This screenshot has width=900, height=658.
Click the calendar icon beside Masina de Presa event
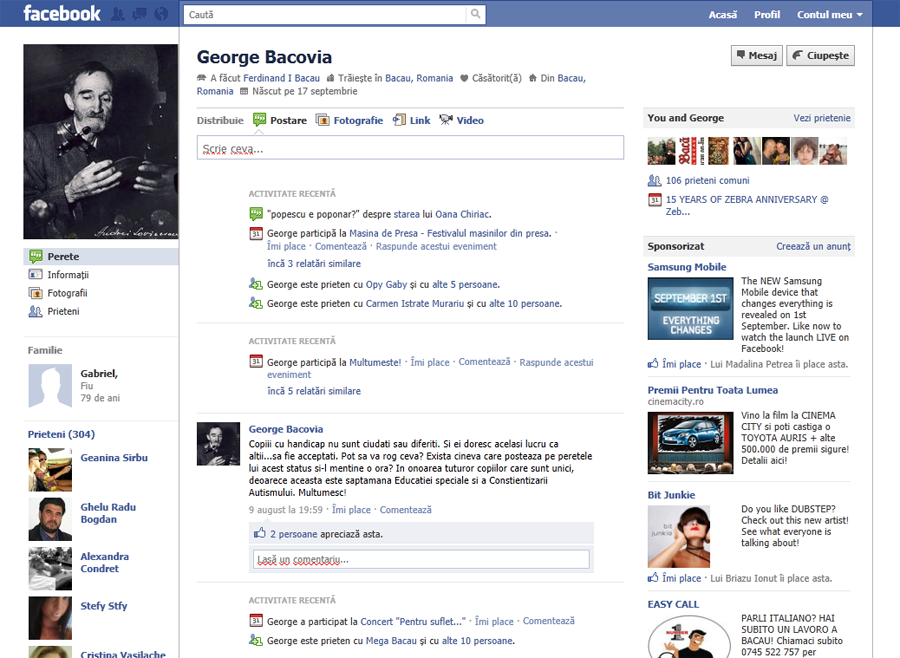point(256,234)
